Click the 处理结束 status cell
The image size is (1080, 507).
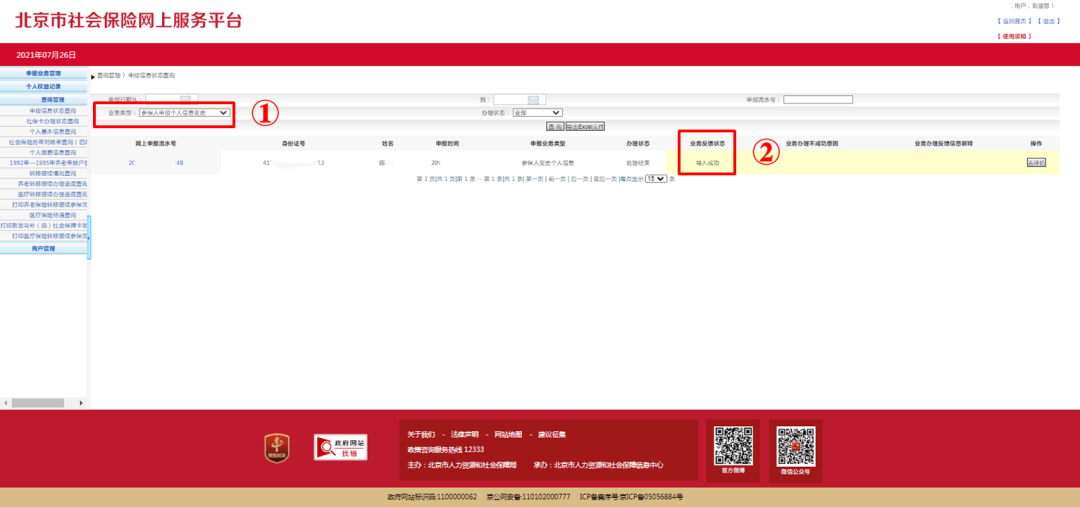(x=637, y=163)
